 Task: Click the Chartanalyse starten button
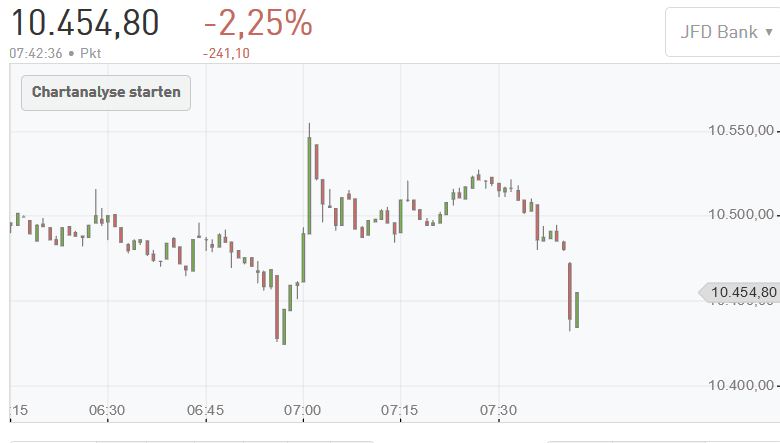pos(106,92)
